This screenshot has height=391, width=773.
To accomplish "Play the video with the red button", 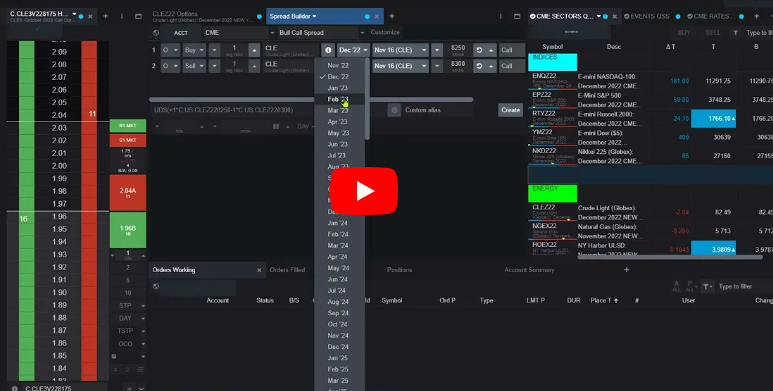I will [x=364, y=191].
